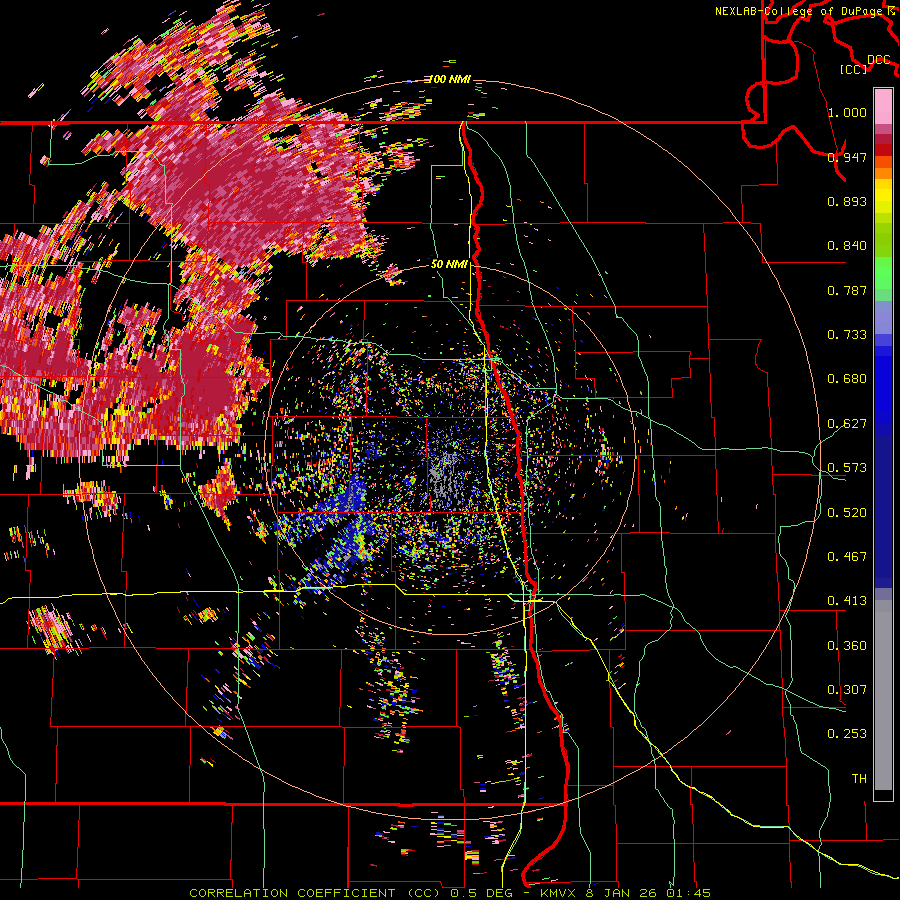Screen dimensions: 900x900
Task: Select the 0.947 scale value
Action: click(847, 157)
